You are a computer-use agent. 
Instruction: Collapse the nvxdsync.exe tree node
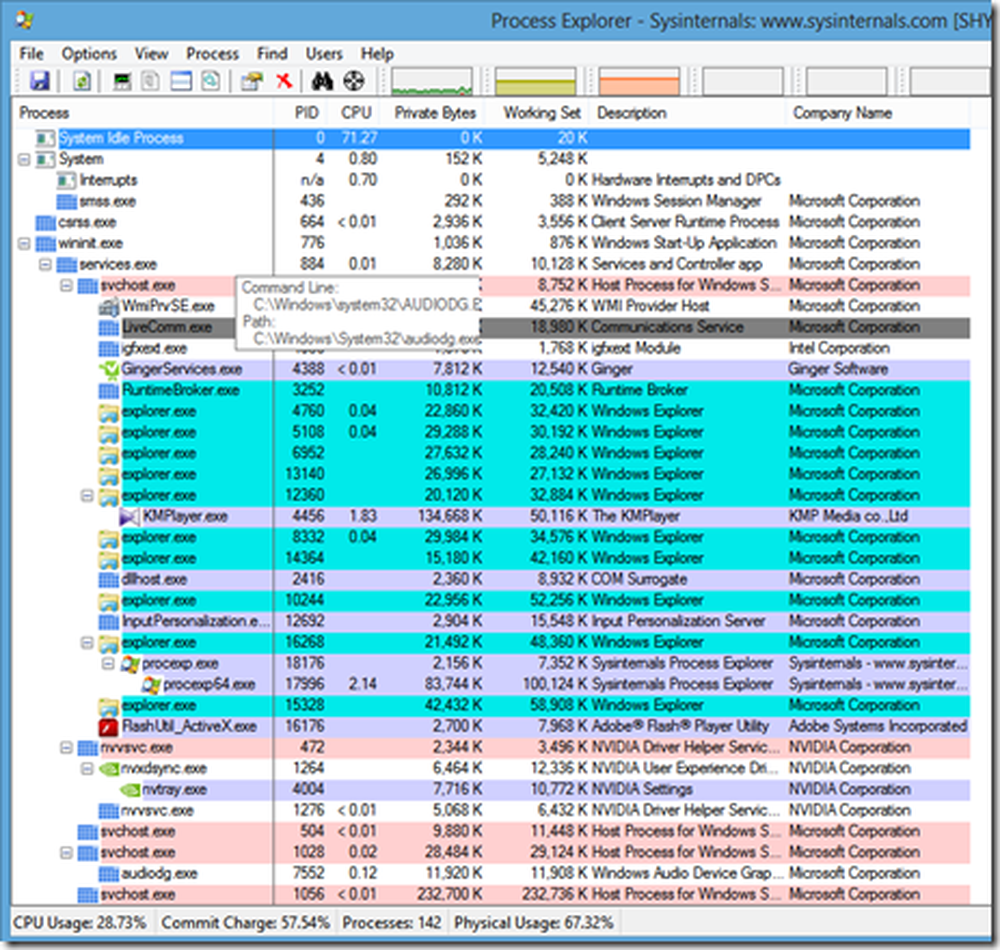pos(87,768)
